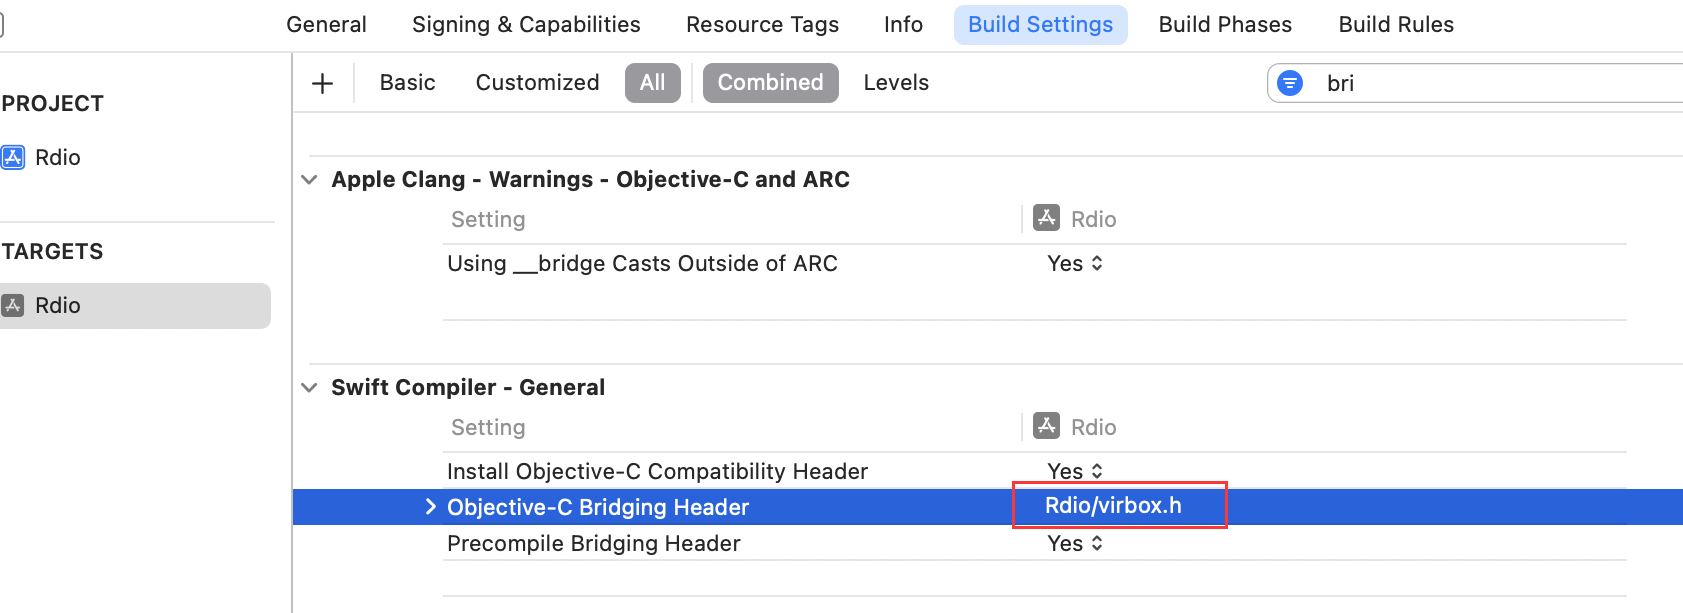1683x613 pixels.
Task: Collapse Apple Clang Warnings Objective-C and ARC section
Action: (x=309, y=180)
